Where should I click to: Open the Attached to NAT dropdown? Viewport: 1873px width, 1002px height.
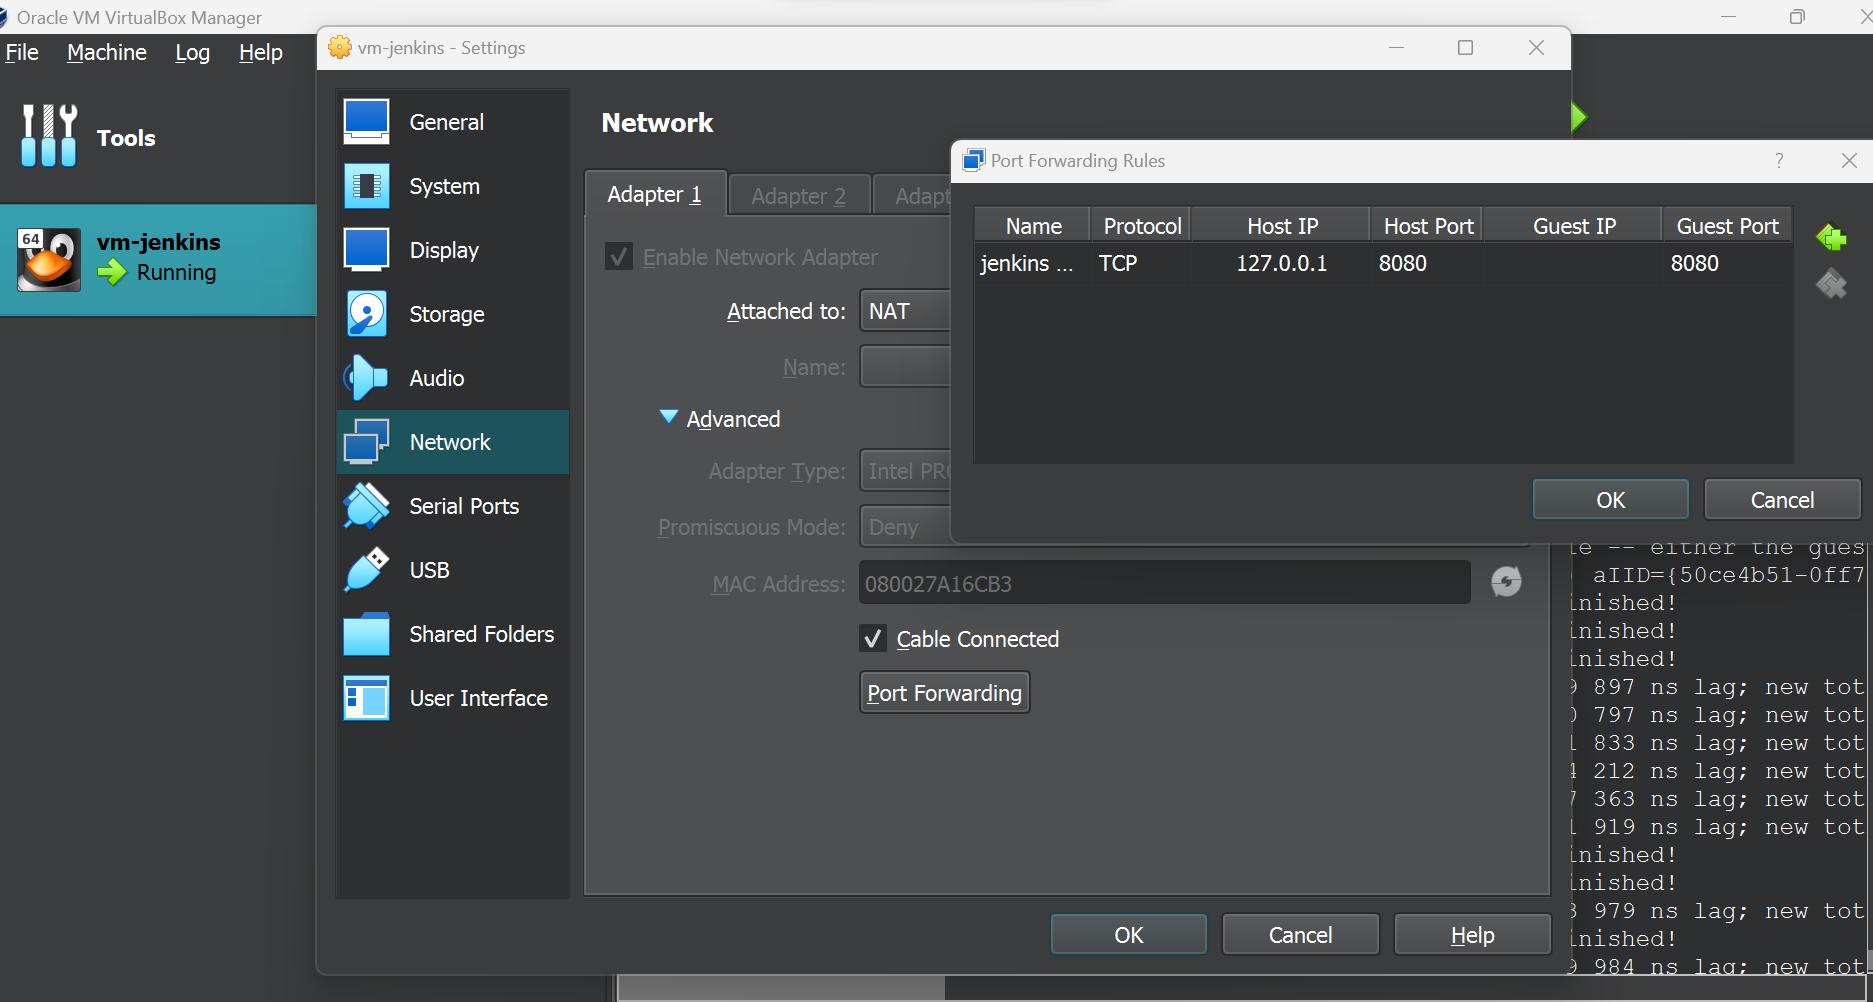[x=905, y=310]
